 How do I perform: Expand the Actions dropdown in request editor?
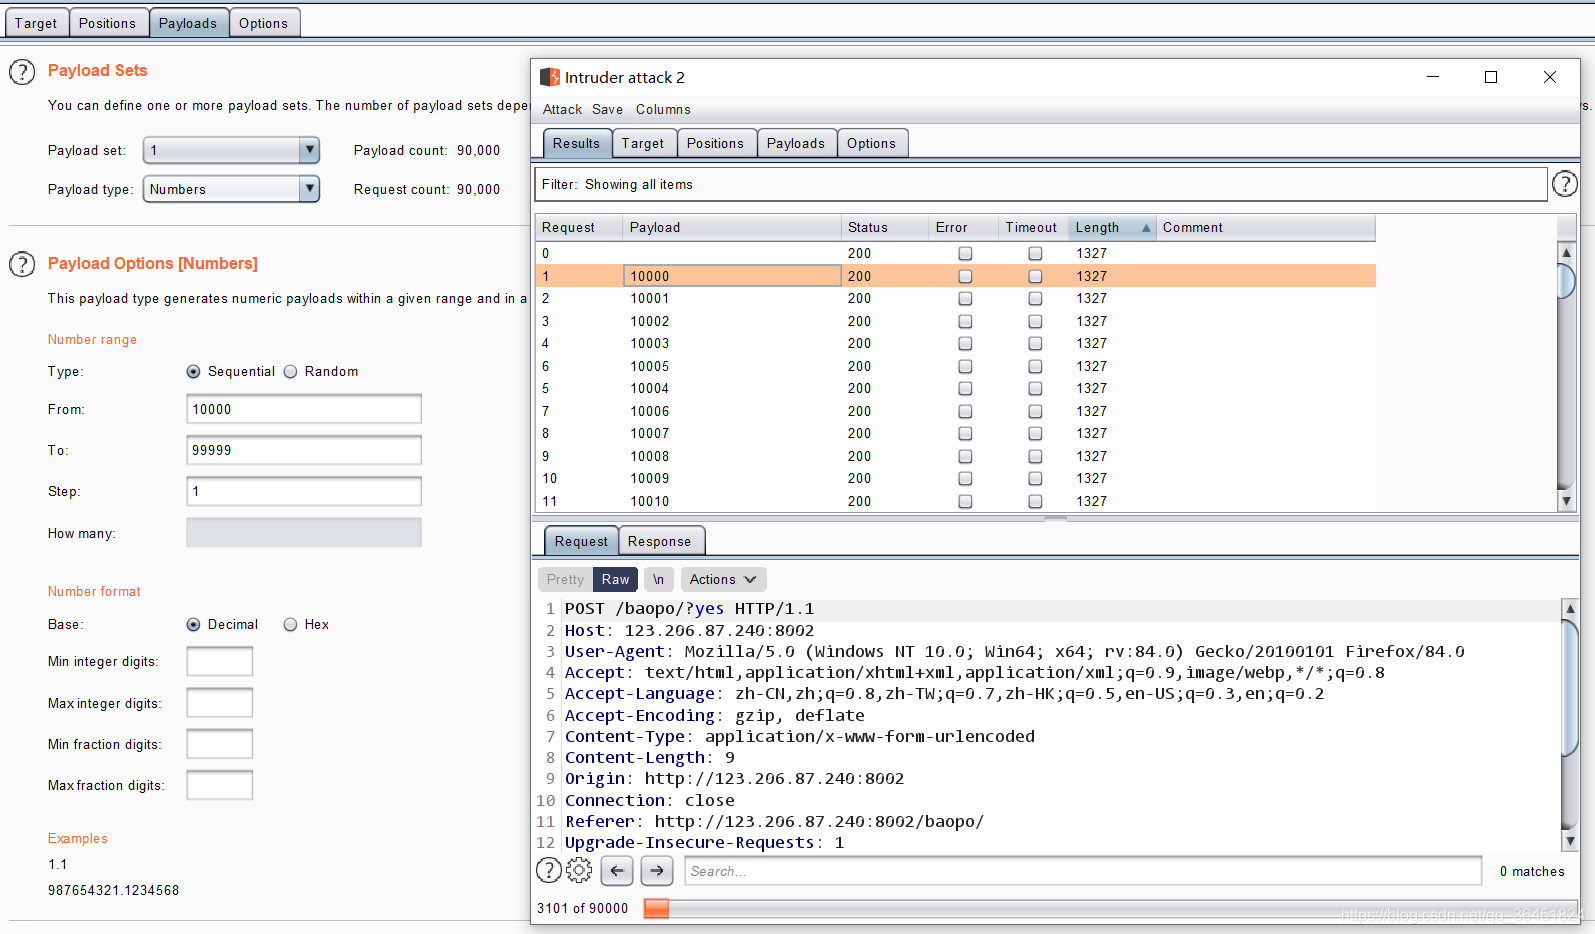(723, 579)
